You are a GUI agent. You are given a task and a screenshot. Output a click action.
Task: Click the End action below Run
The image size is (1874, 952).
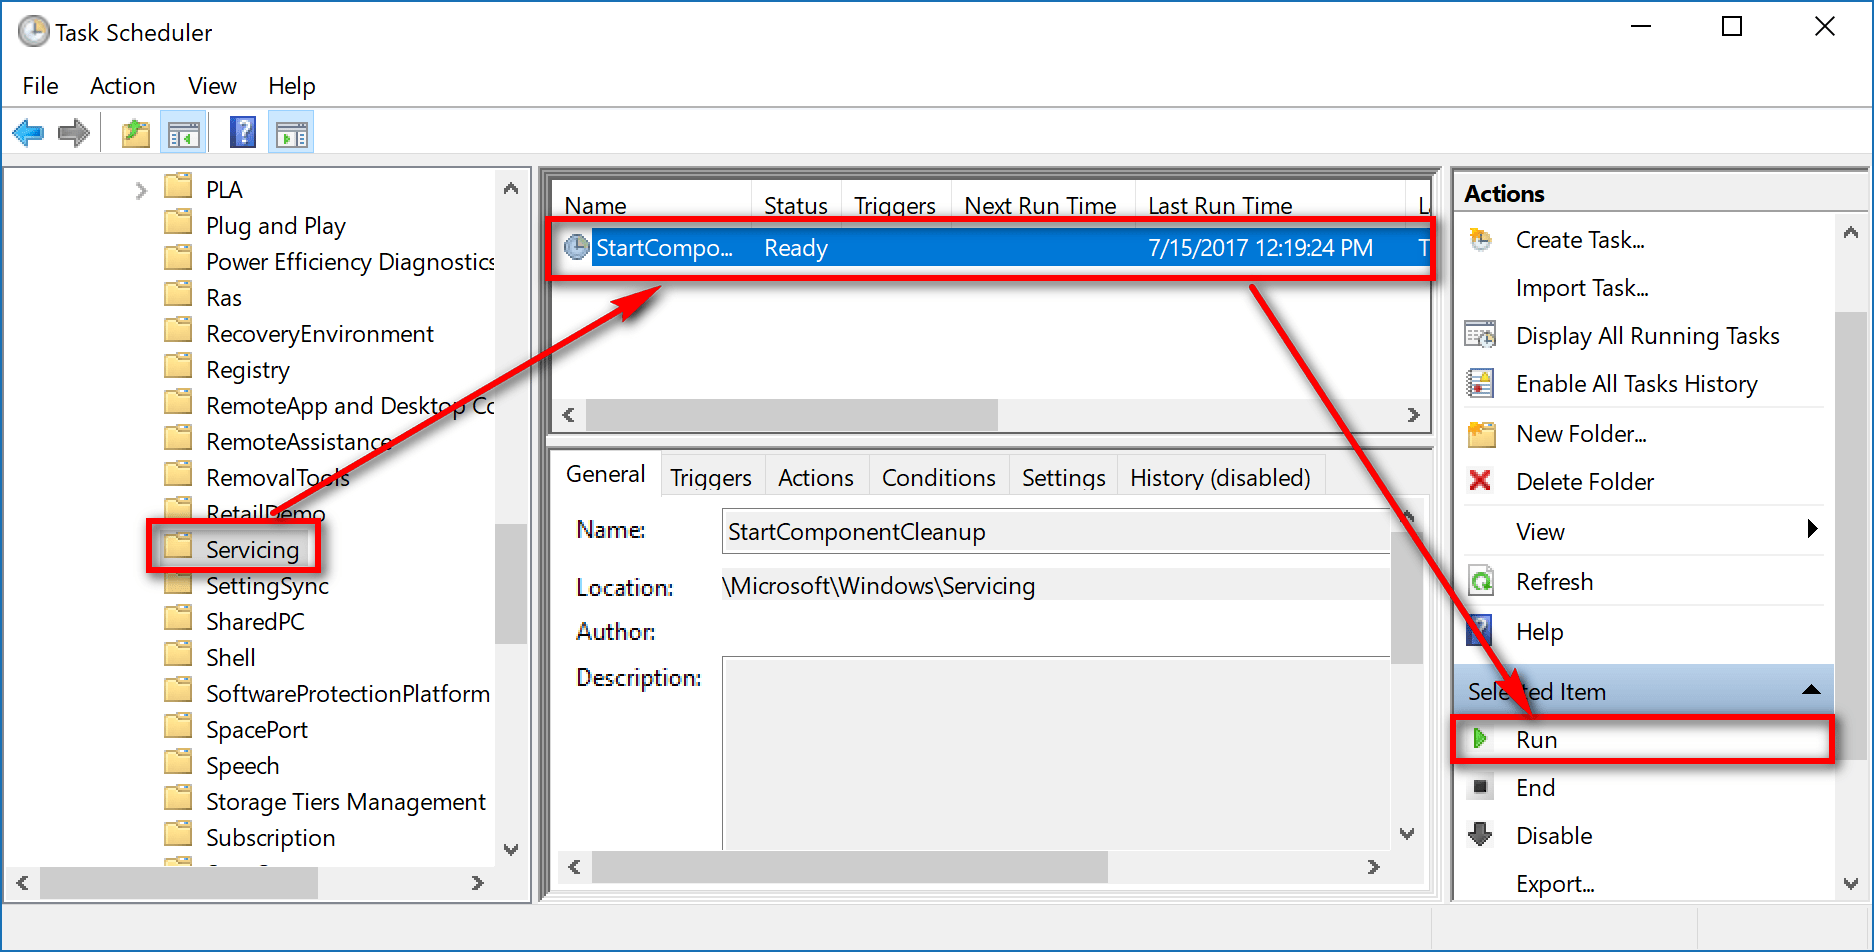tap(1537, 787)
